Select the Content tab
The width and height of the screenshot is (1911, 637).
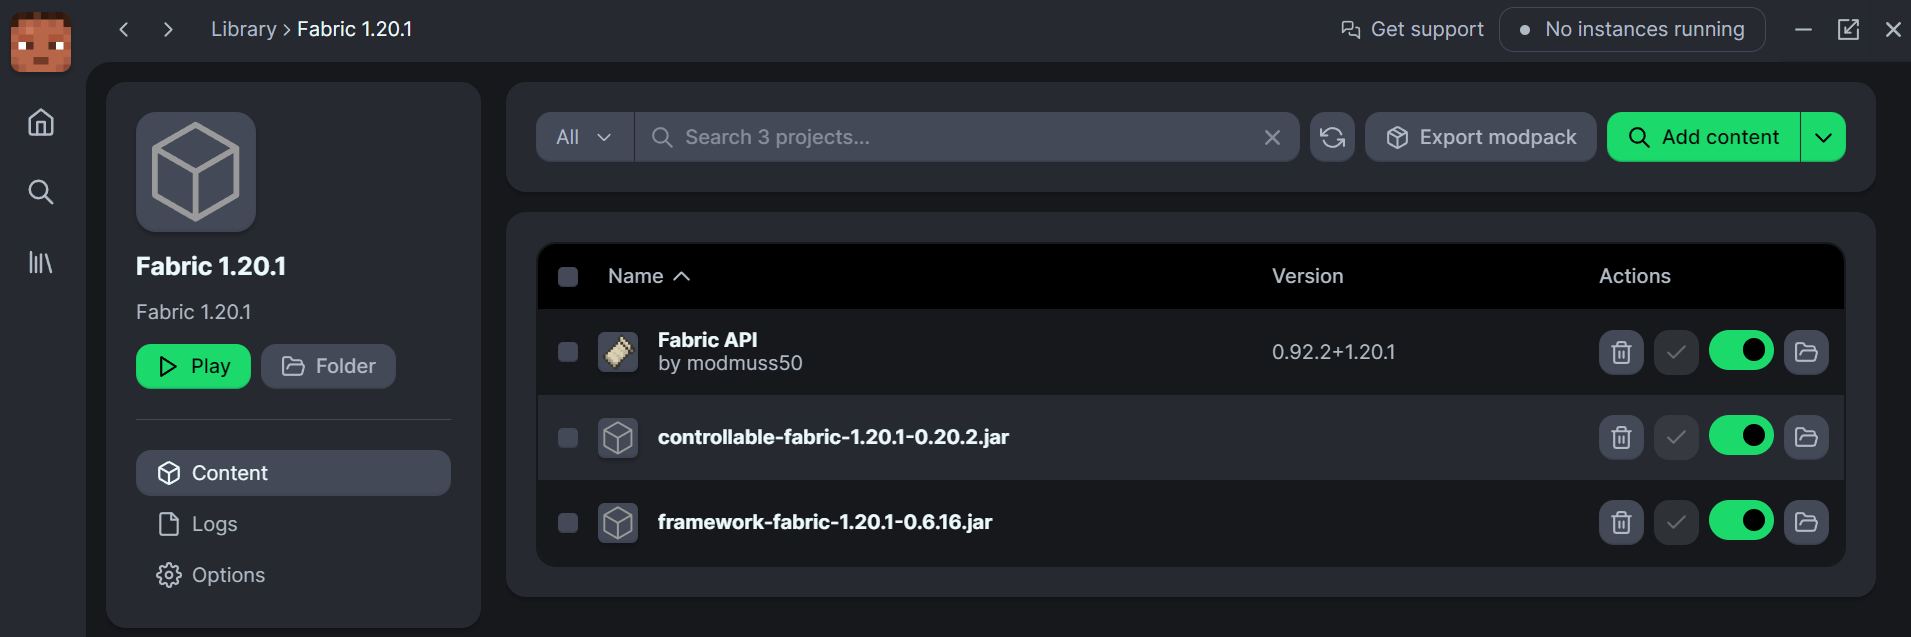coord(293,473)
